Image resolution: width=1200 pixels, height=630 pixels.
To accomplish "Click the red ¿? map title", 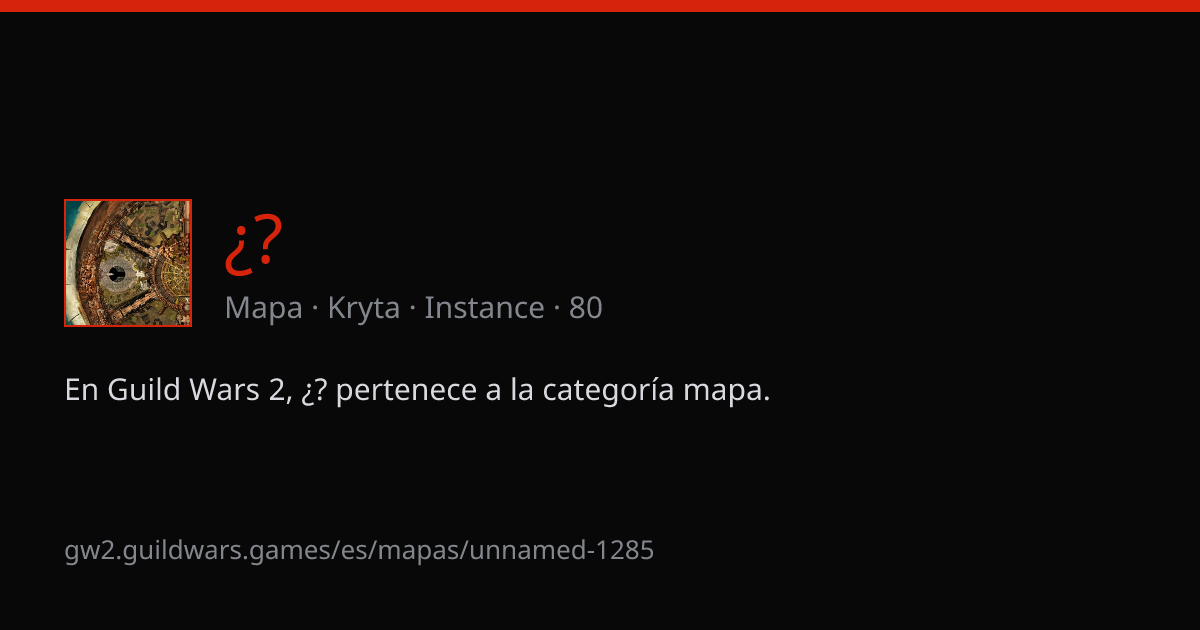I will (x=254, y=246).
